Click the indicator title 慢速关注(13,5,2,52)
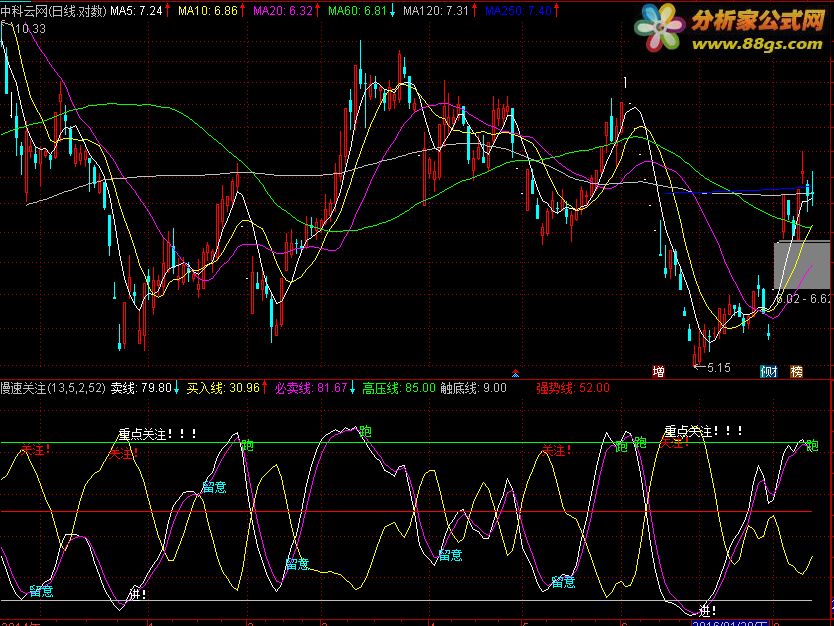834x626 pixels. (x=53, y=388)
